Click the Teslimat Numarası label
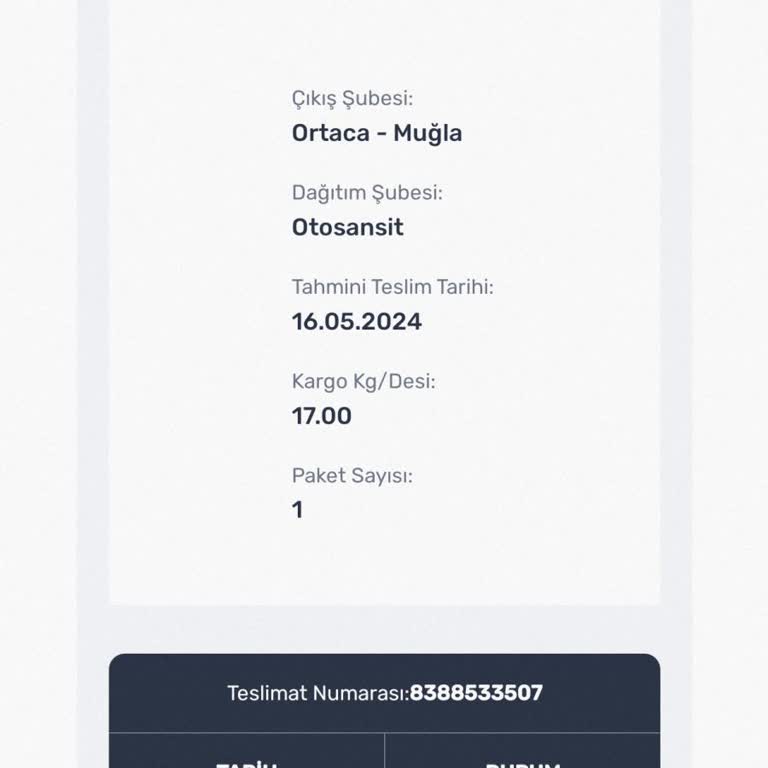This screenshot has height=768, width=768. point(318,693)
